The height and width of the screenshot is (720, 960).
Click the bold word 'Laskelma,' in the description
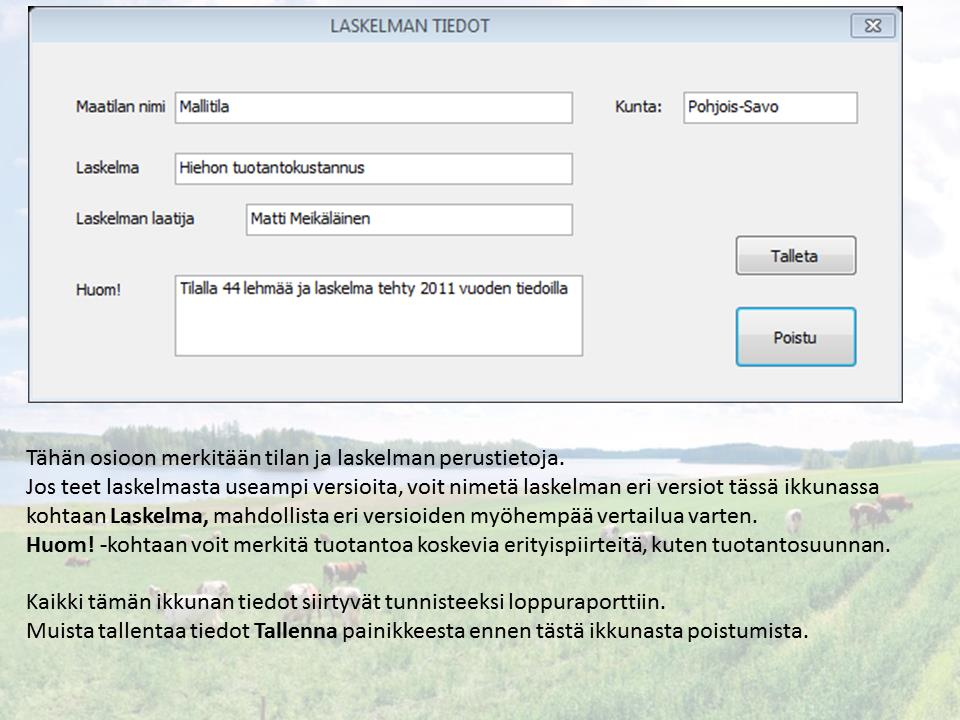click(x=159, y=516)
